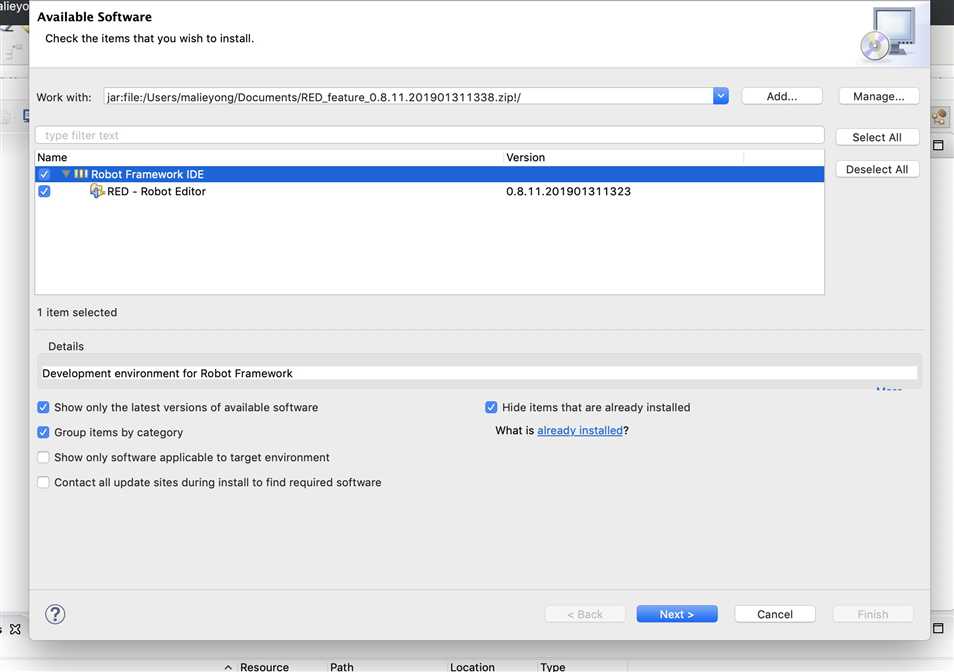Click the install wizard CD and monitor image

pos(889,33)
